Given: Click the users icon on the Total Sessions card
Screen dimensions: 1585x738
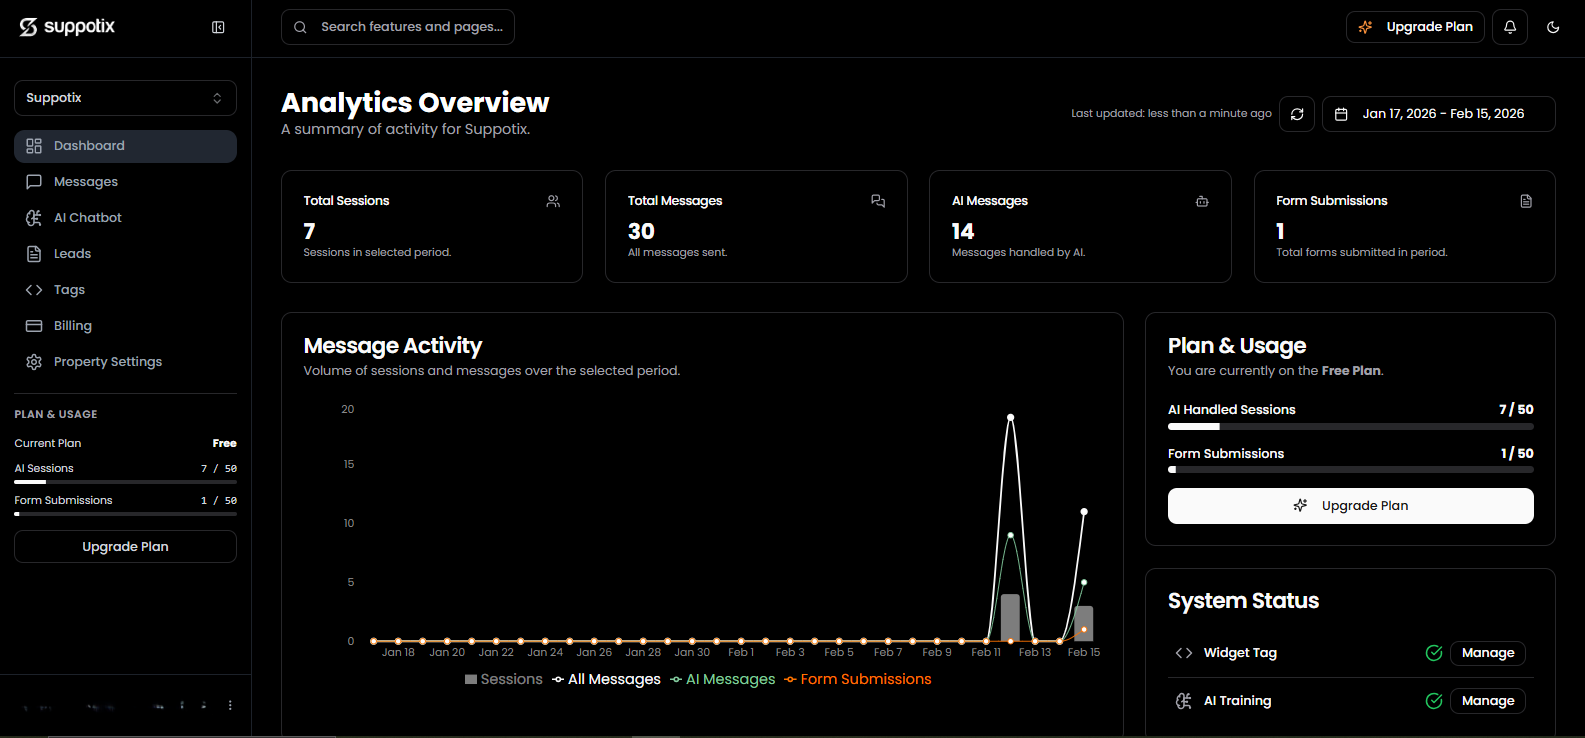Looking at the screenshot, I should (x=553, y=201).
